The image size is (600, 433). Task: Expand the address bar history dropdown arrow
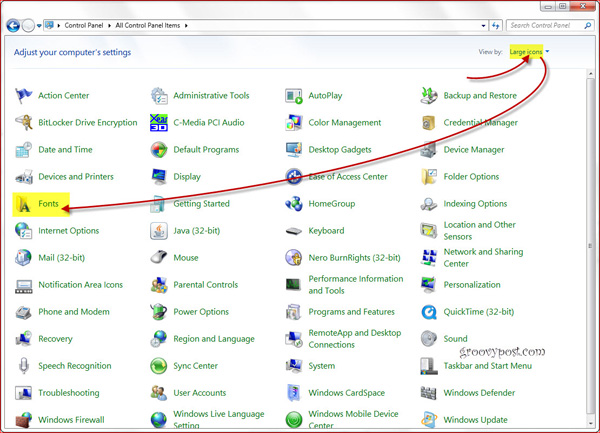click(483, 26)
